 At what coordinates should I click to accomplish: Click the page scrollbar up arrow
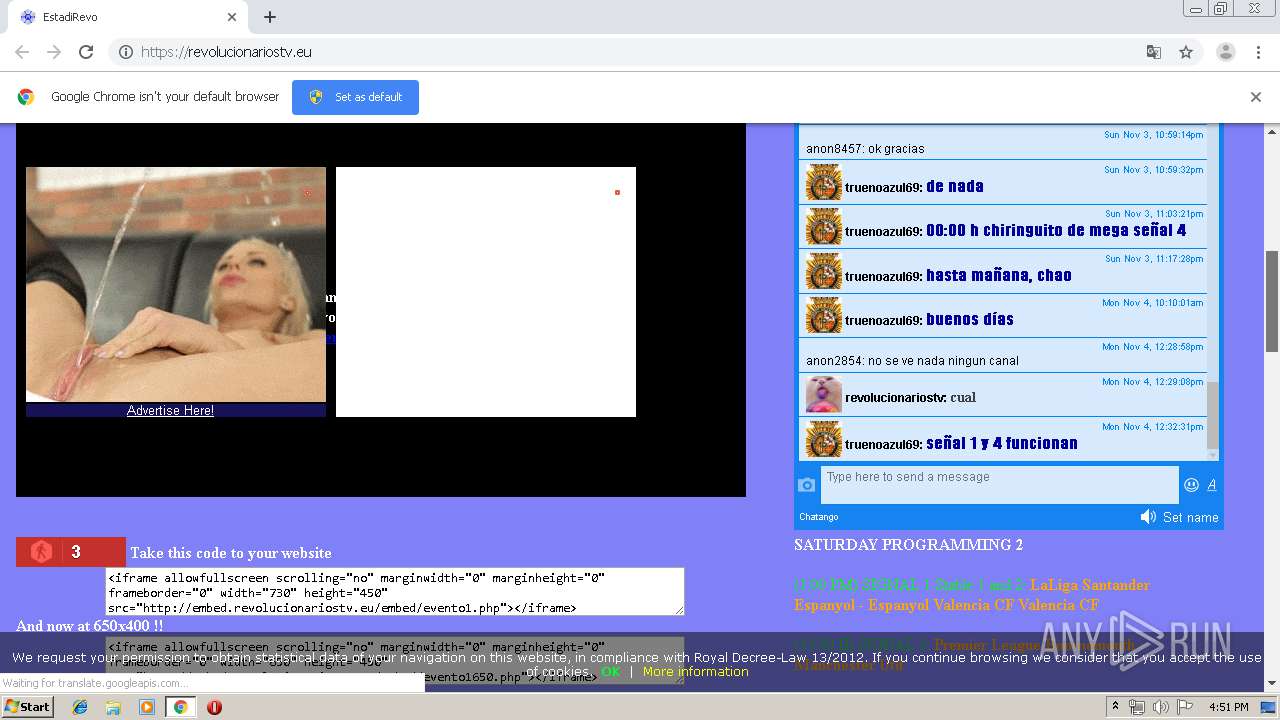click(1272, 131)
